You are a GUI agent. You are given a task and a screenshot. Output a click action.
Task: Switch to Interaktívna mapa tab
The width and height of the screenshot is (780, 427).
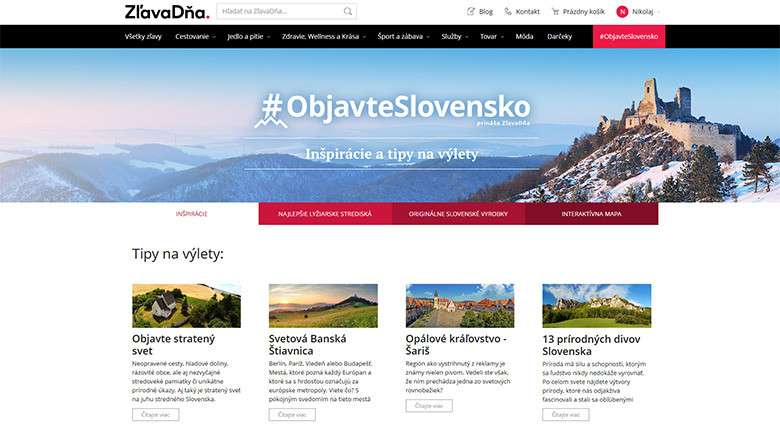(591, 214)
